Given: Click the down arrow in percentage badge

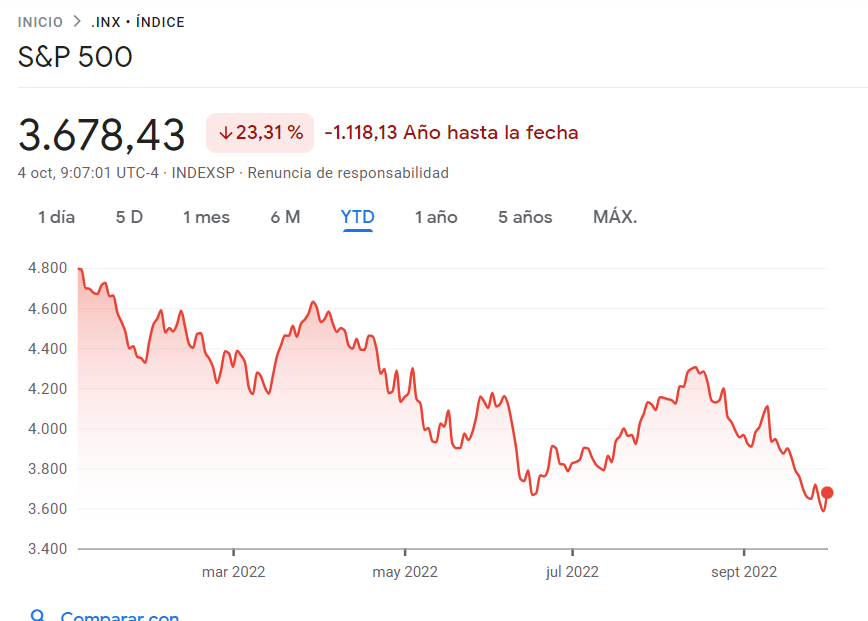Looking at the screenshot, I should (x=225, y=133).
